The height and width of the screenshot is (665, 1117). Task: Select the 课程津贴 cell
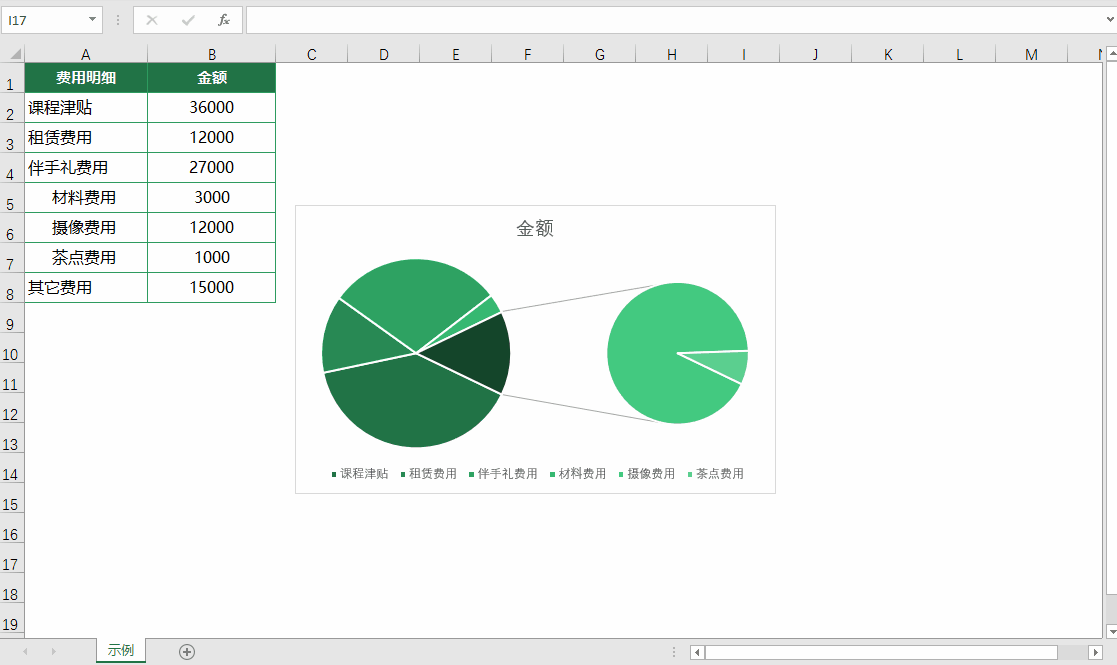pos(85,108)
